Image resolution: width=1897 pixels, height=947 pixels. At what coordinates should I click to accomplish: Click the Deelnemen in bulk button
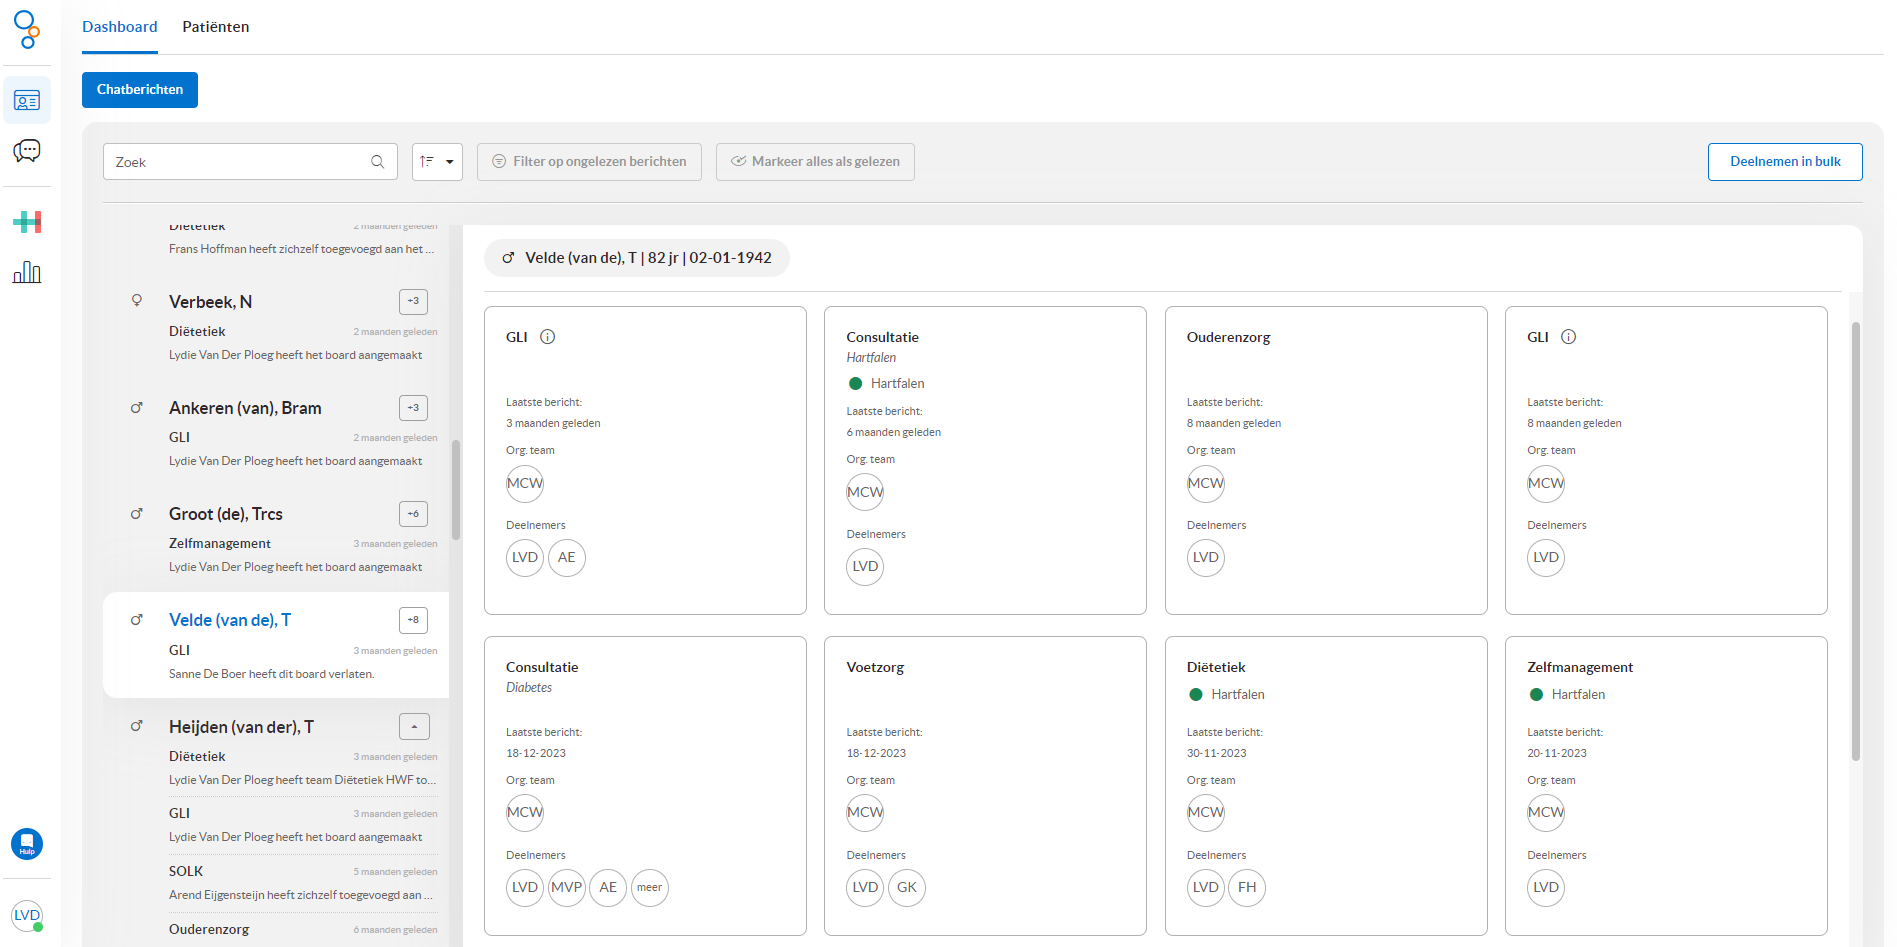(1784, 162)
